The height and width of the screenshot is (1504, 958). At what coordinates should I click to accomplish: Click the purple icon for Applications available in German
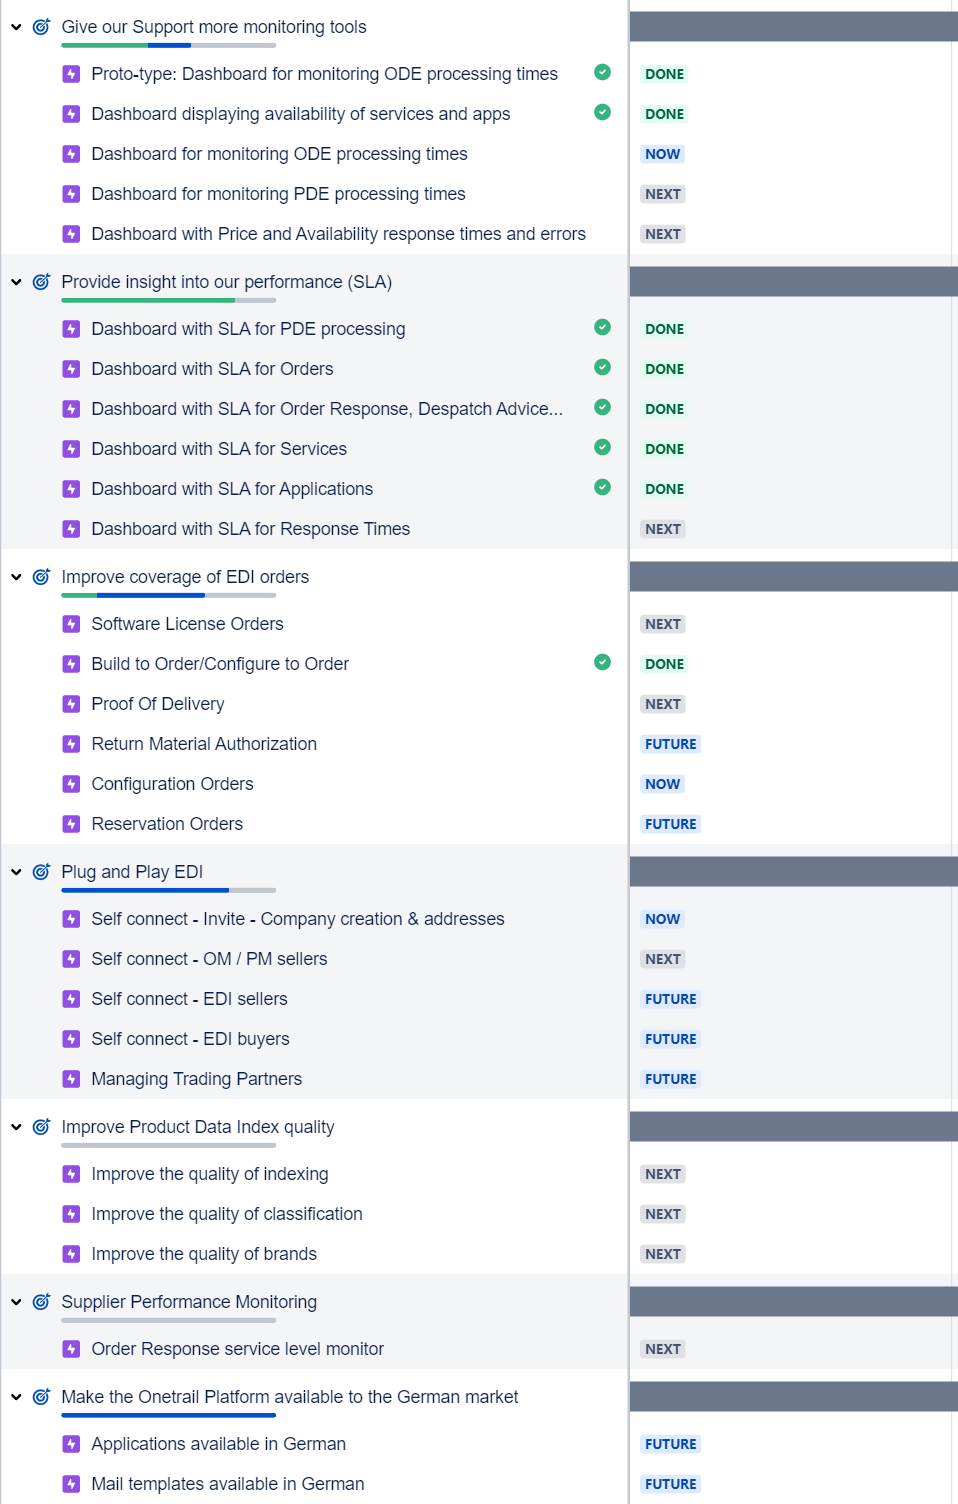click(71, 1444)
